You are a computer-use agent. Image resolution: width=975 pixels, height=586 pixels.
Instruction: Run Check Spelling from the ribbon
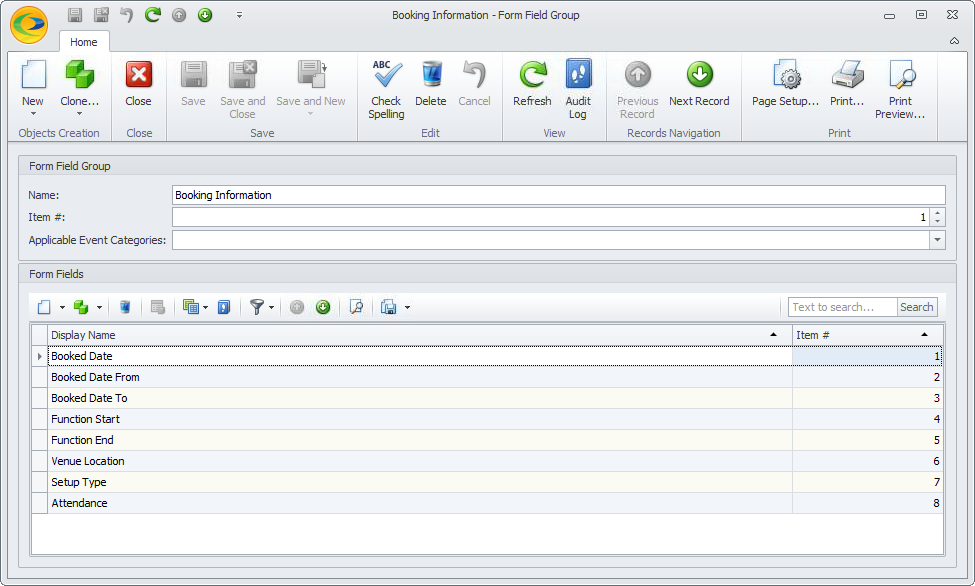(386, 90)
